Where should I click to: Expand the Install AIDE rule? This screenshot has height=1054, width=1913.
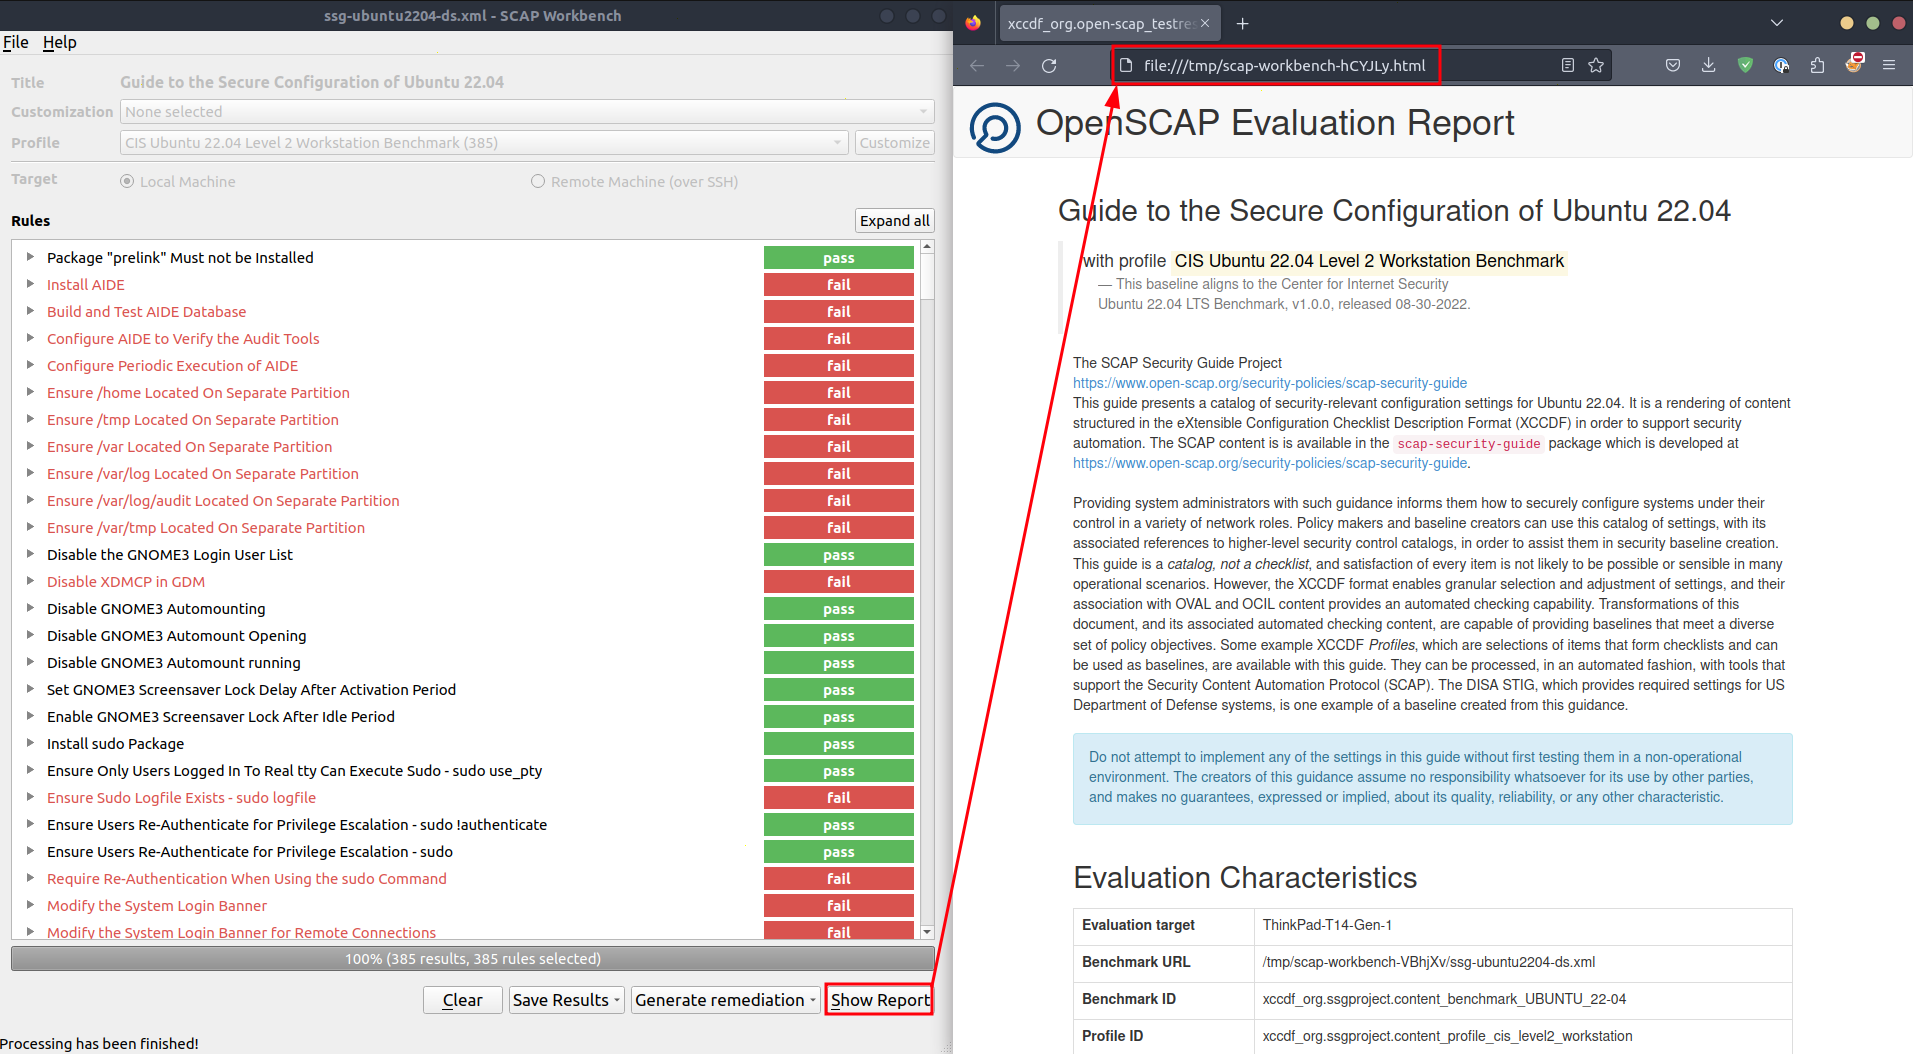coord(30,285)
